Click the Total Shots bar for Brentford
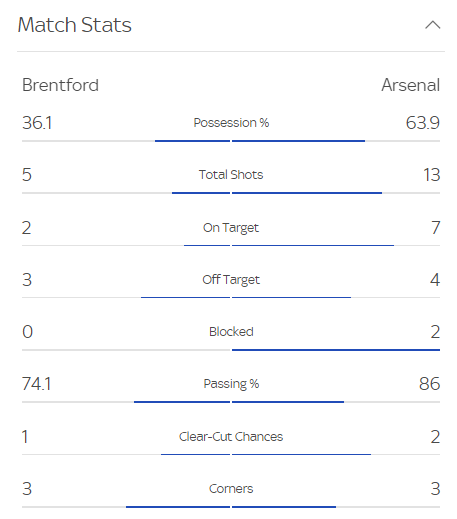The width and height of the screenshot is (457, 519). click(201, 193)
